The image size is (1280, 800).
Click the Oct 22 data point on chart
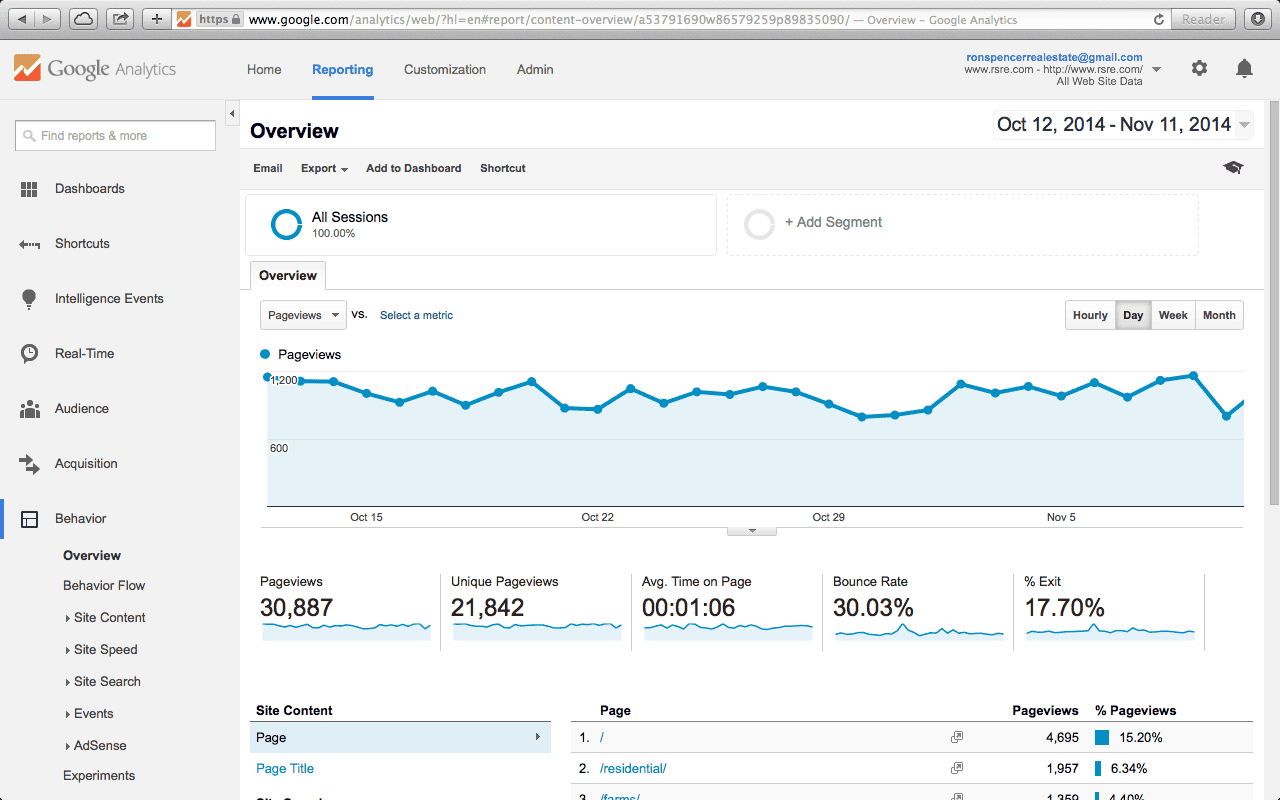pos(598,409)
